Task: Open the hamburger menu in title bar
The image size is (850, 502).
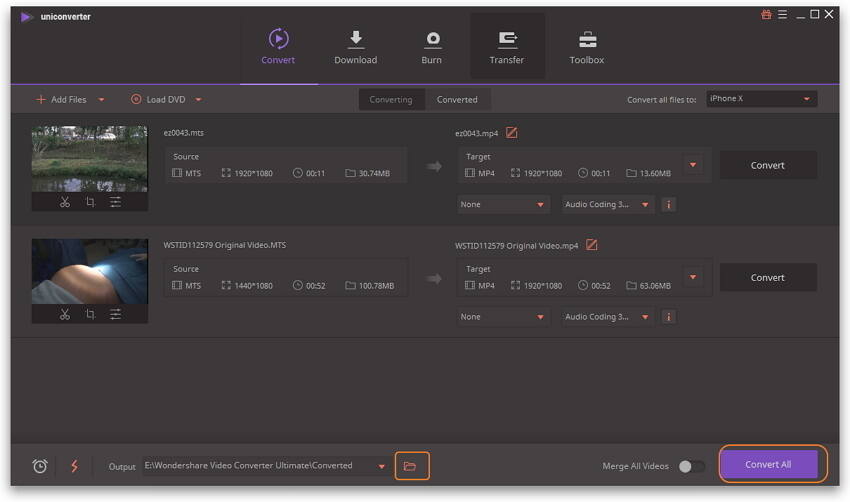Action: pyautogui.click(x=783, y=15)
